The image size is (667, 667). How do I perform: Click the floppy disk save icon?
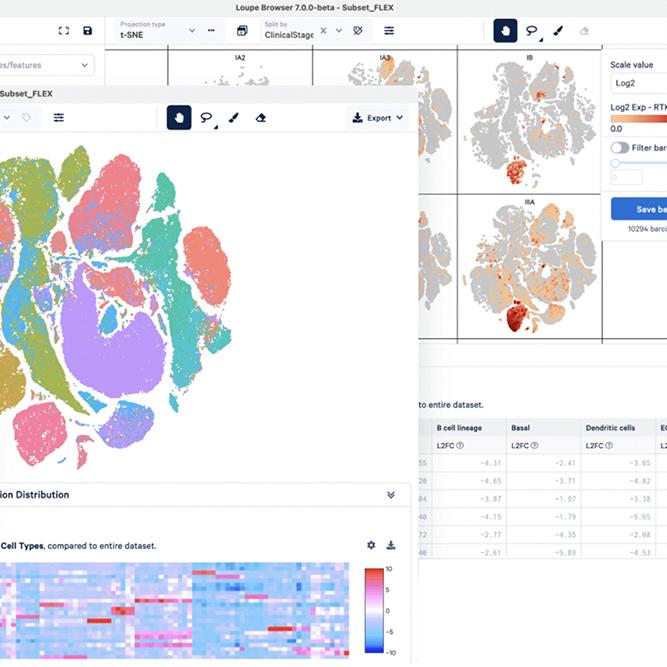tap(88, 31)
